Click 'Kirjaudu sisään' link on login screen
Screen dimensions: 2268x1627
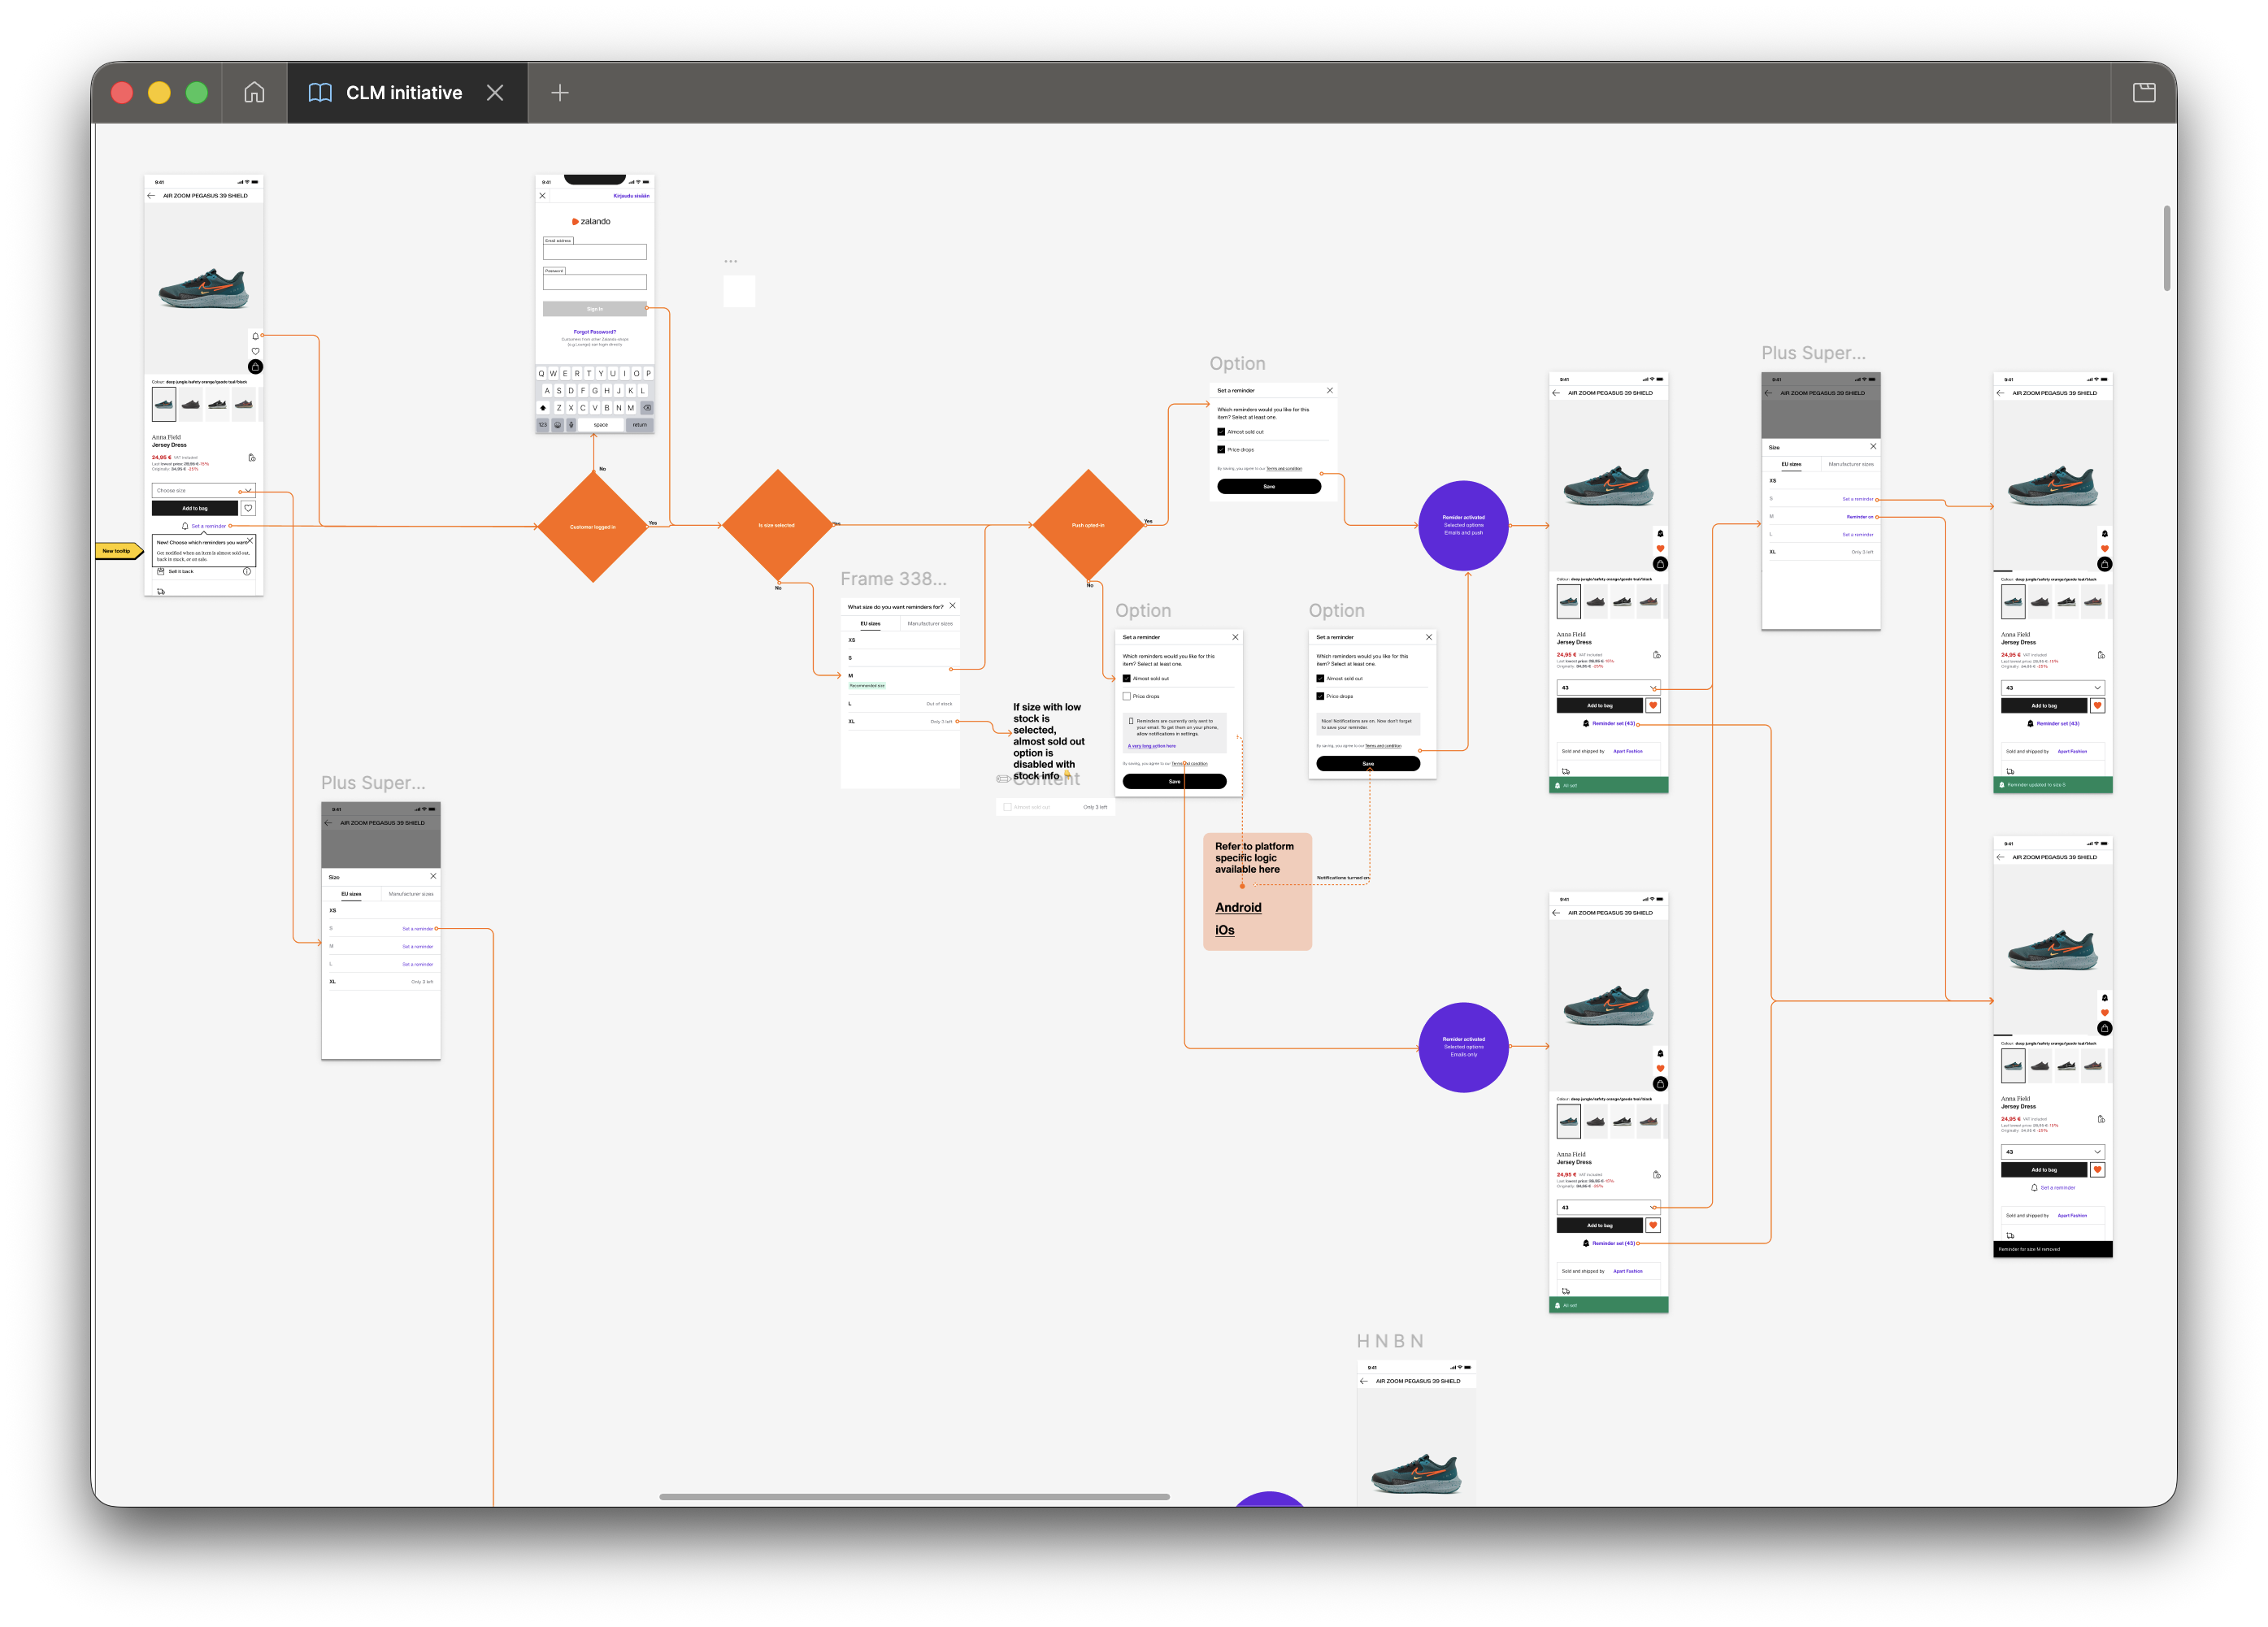click(x=631, y=196)
